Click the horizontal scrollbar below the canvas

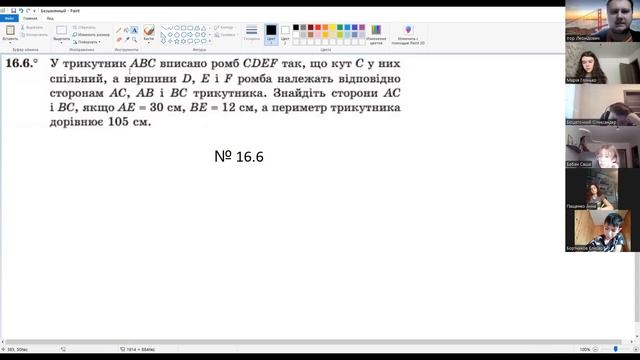pos(313,342)
